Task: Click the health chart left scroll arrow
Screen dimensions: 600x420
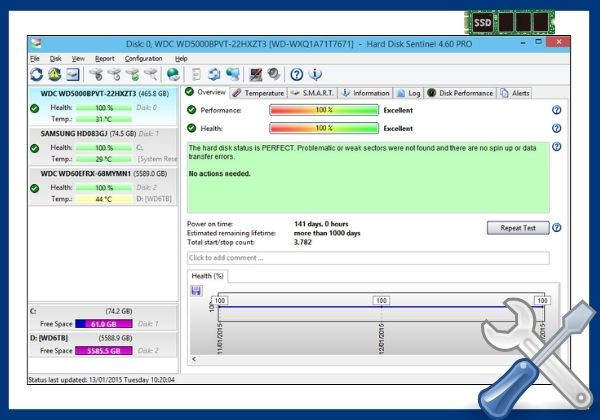Action: pyautogui.click(x=194, y=359)
